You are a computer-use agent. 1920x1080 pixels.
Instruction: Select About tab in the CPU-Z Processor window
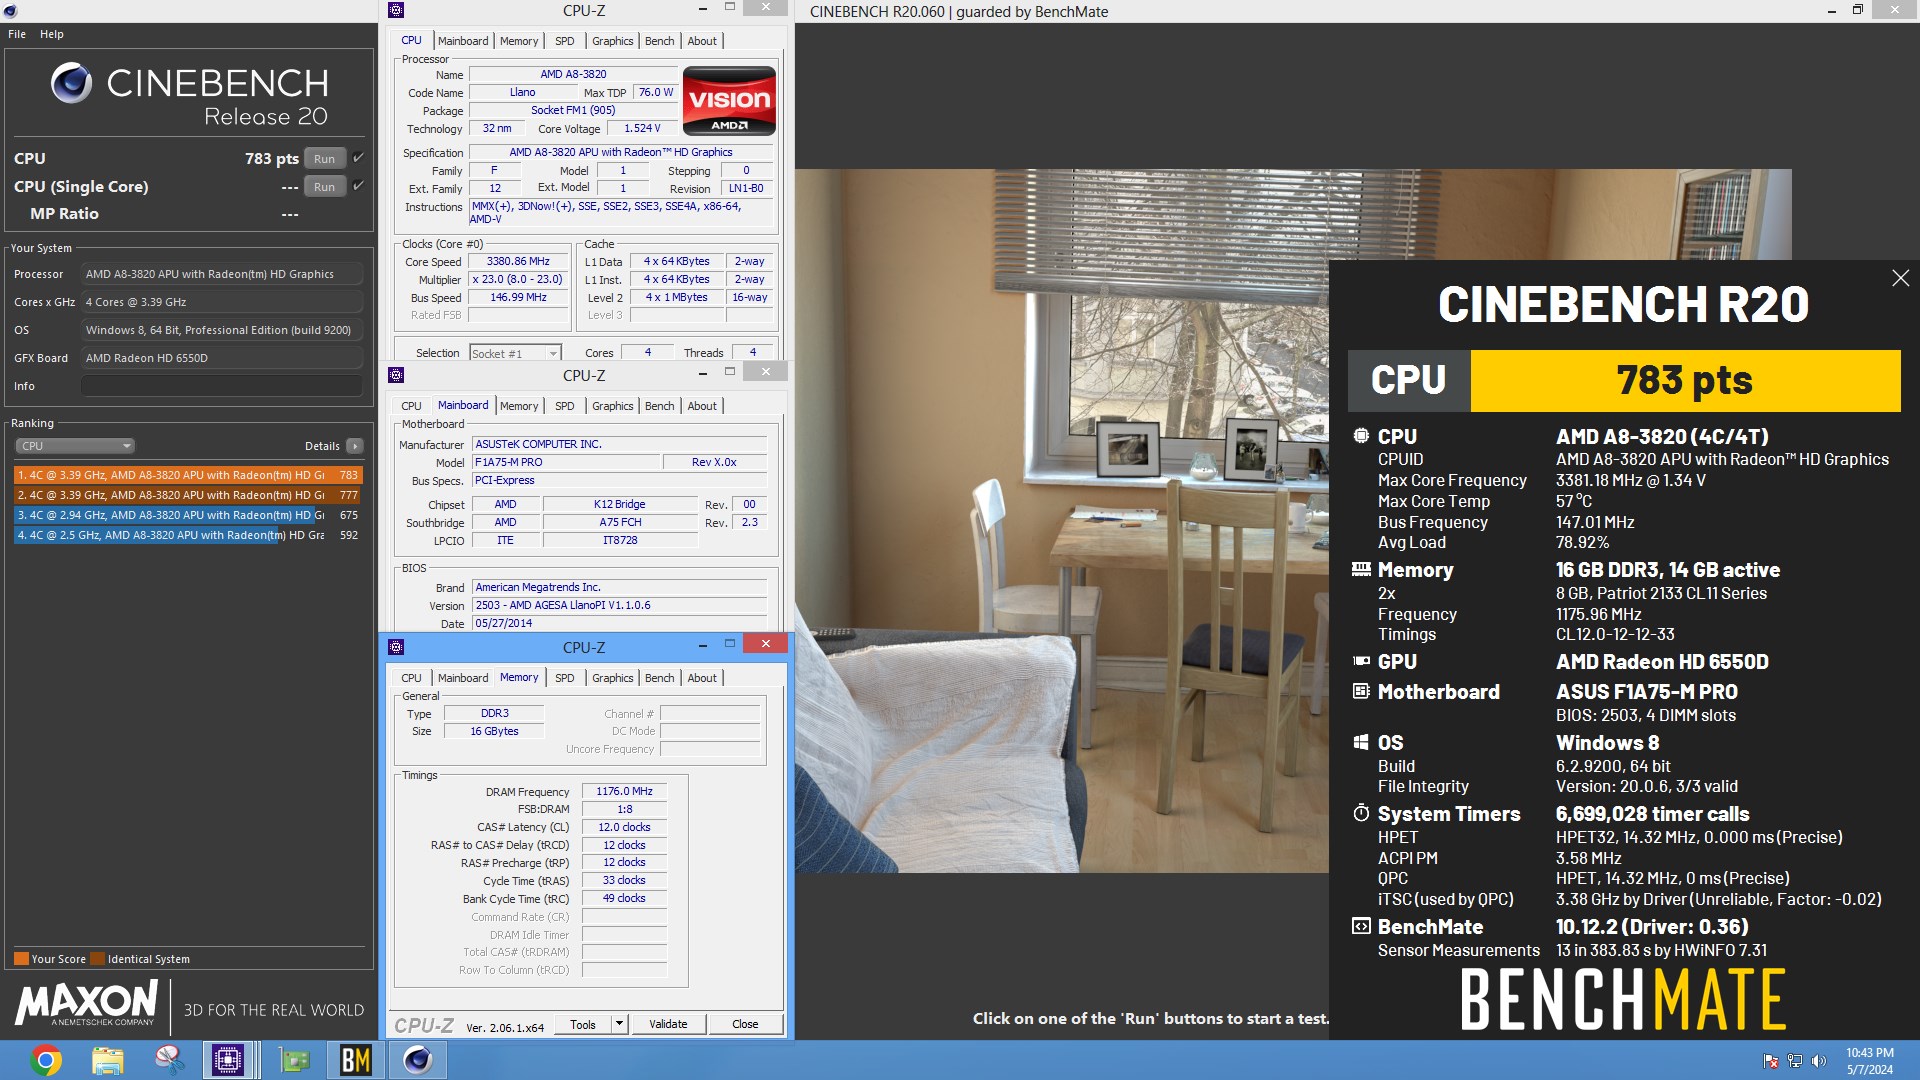[702, 41]
